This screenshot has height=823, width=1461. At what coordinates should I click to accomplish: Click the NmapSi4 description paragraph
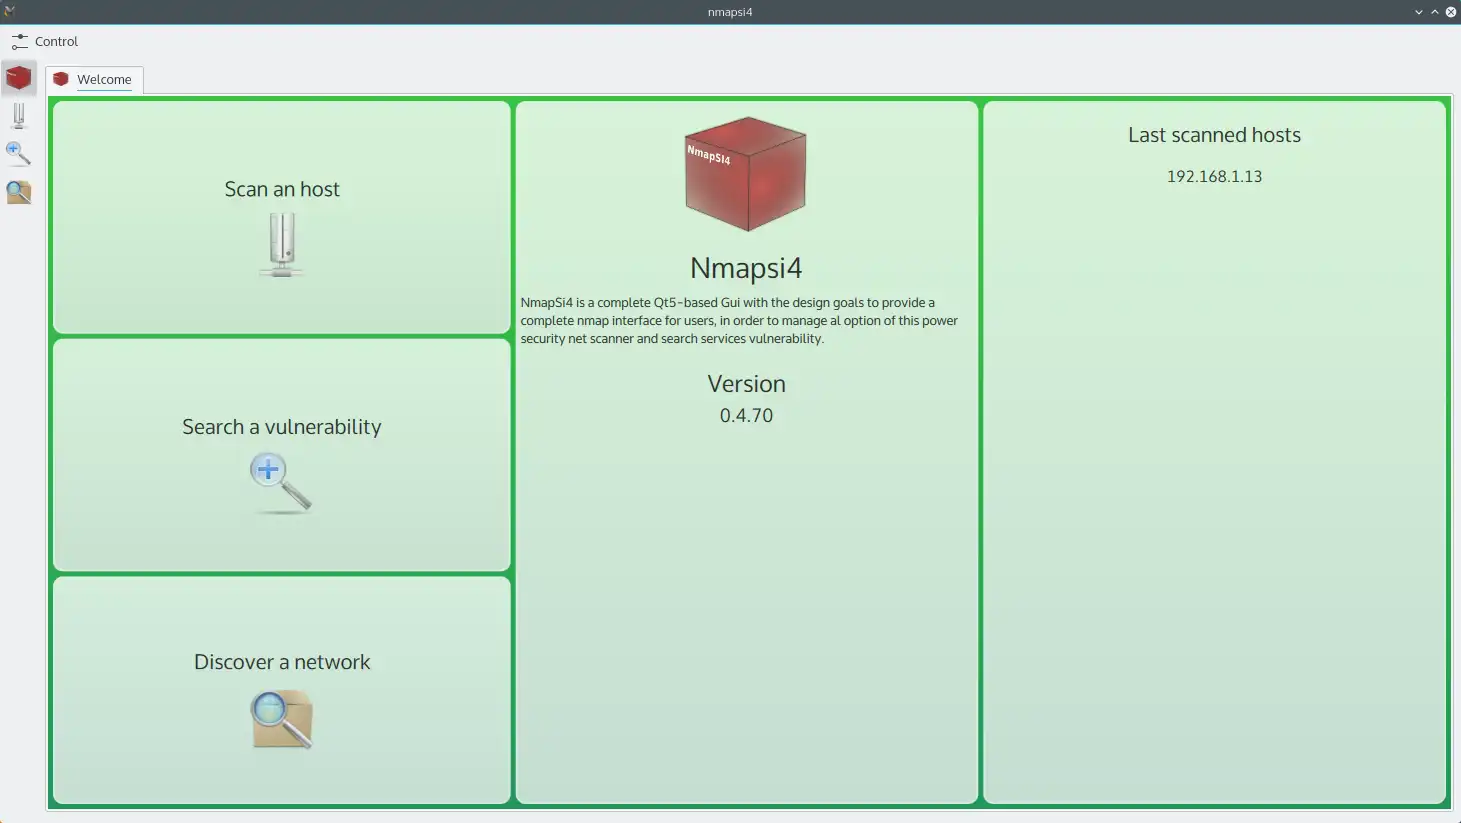coord(739,321)
